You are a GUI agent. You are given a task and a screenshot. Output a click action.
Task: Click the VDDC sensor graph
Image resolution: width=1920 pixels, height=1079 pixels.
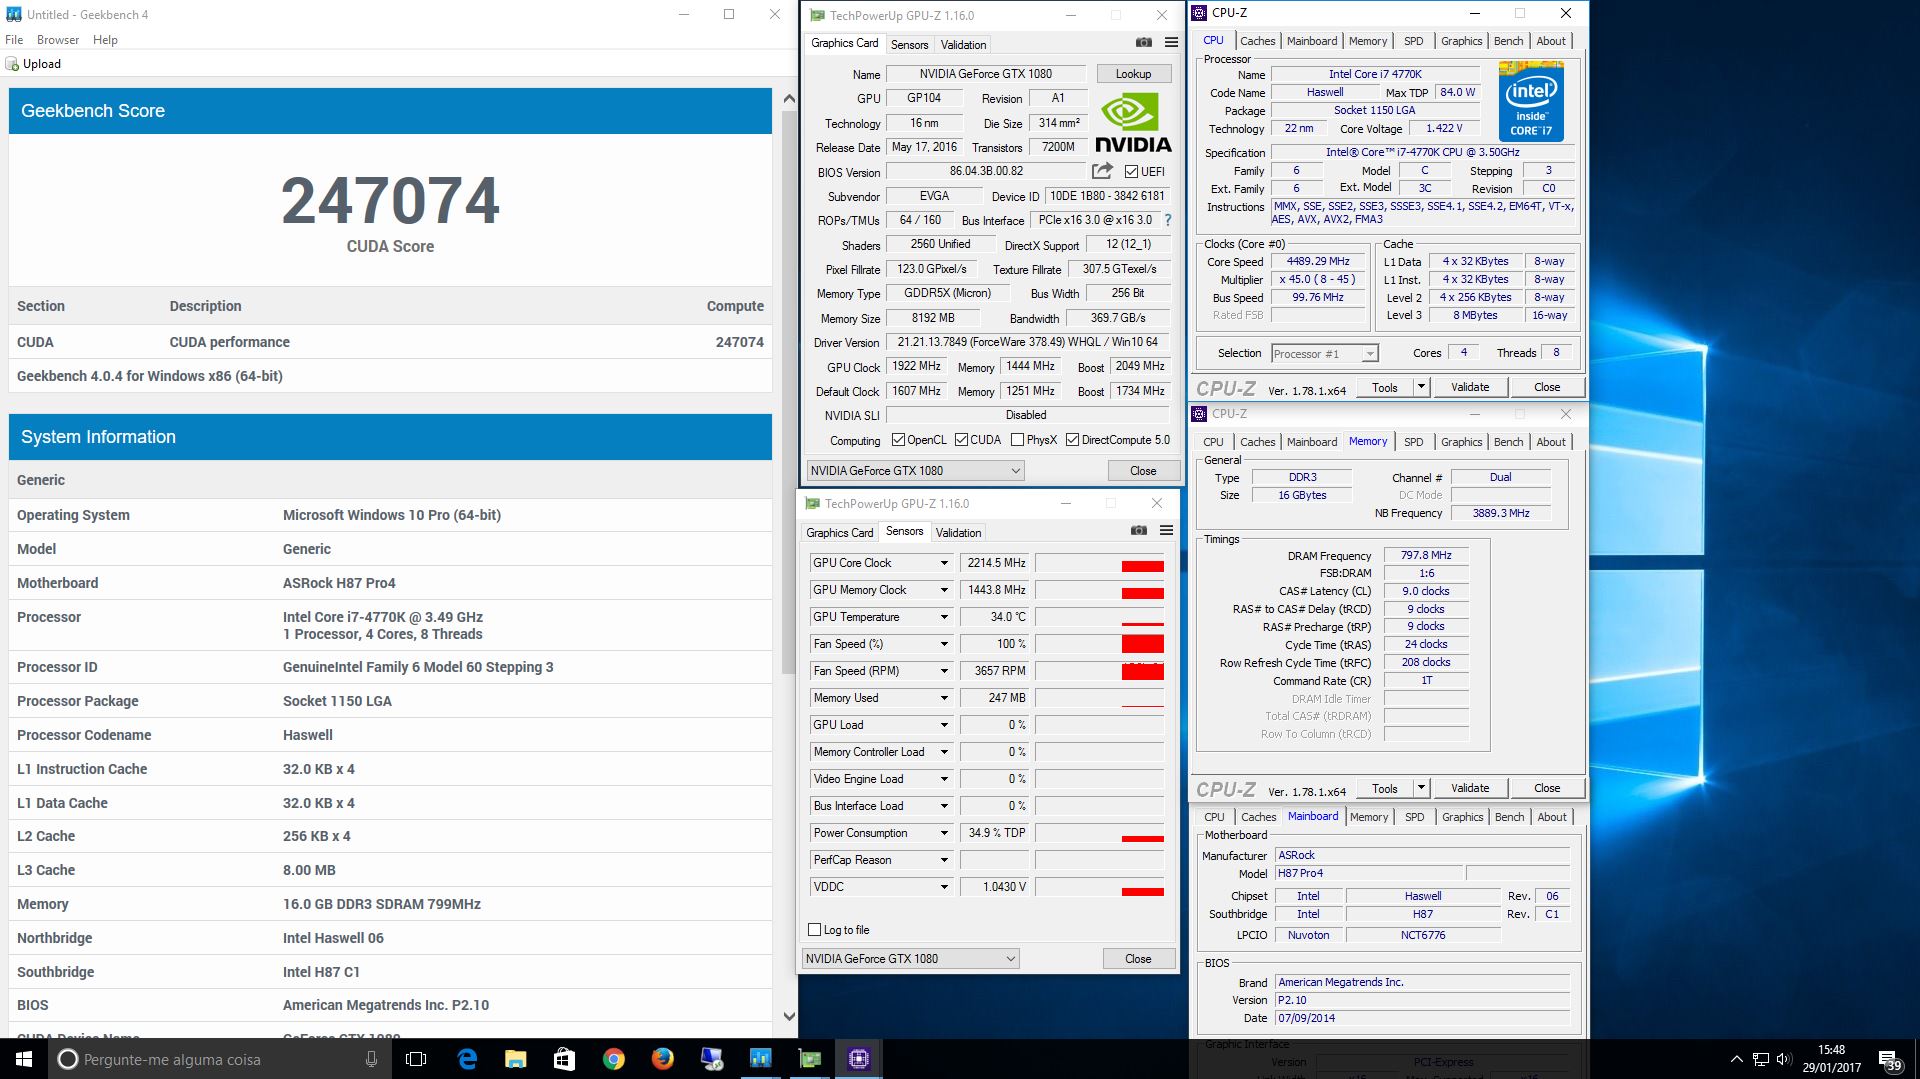pos(1100,887)
